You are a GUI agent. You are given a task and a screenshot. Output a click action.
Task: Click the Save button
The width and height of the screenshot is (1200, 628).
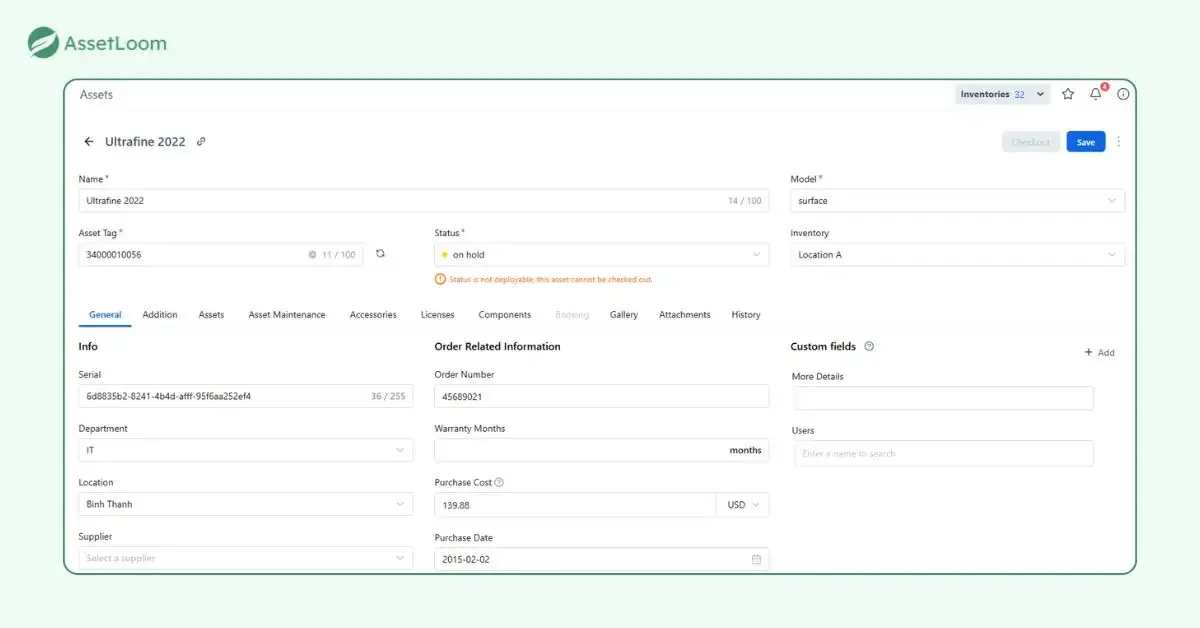[1085, 142]
